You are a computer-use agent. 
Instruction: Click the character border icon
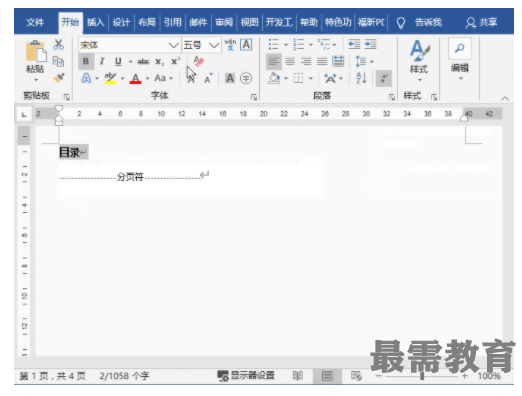246,45
